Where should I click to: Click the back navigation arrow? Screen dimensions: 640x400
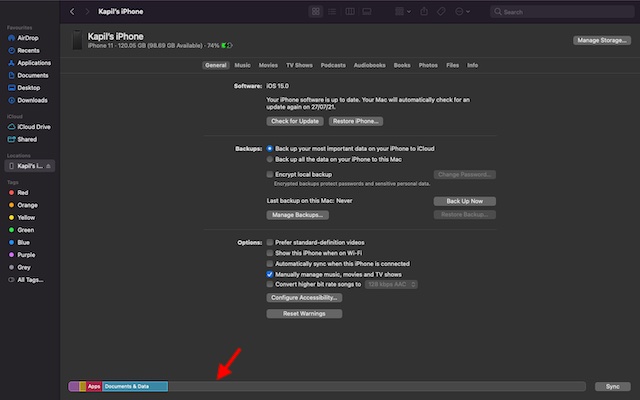point(73,12)
